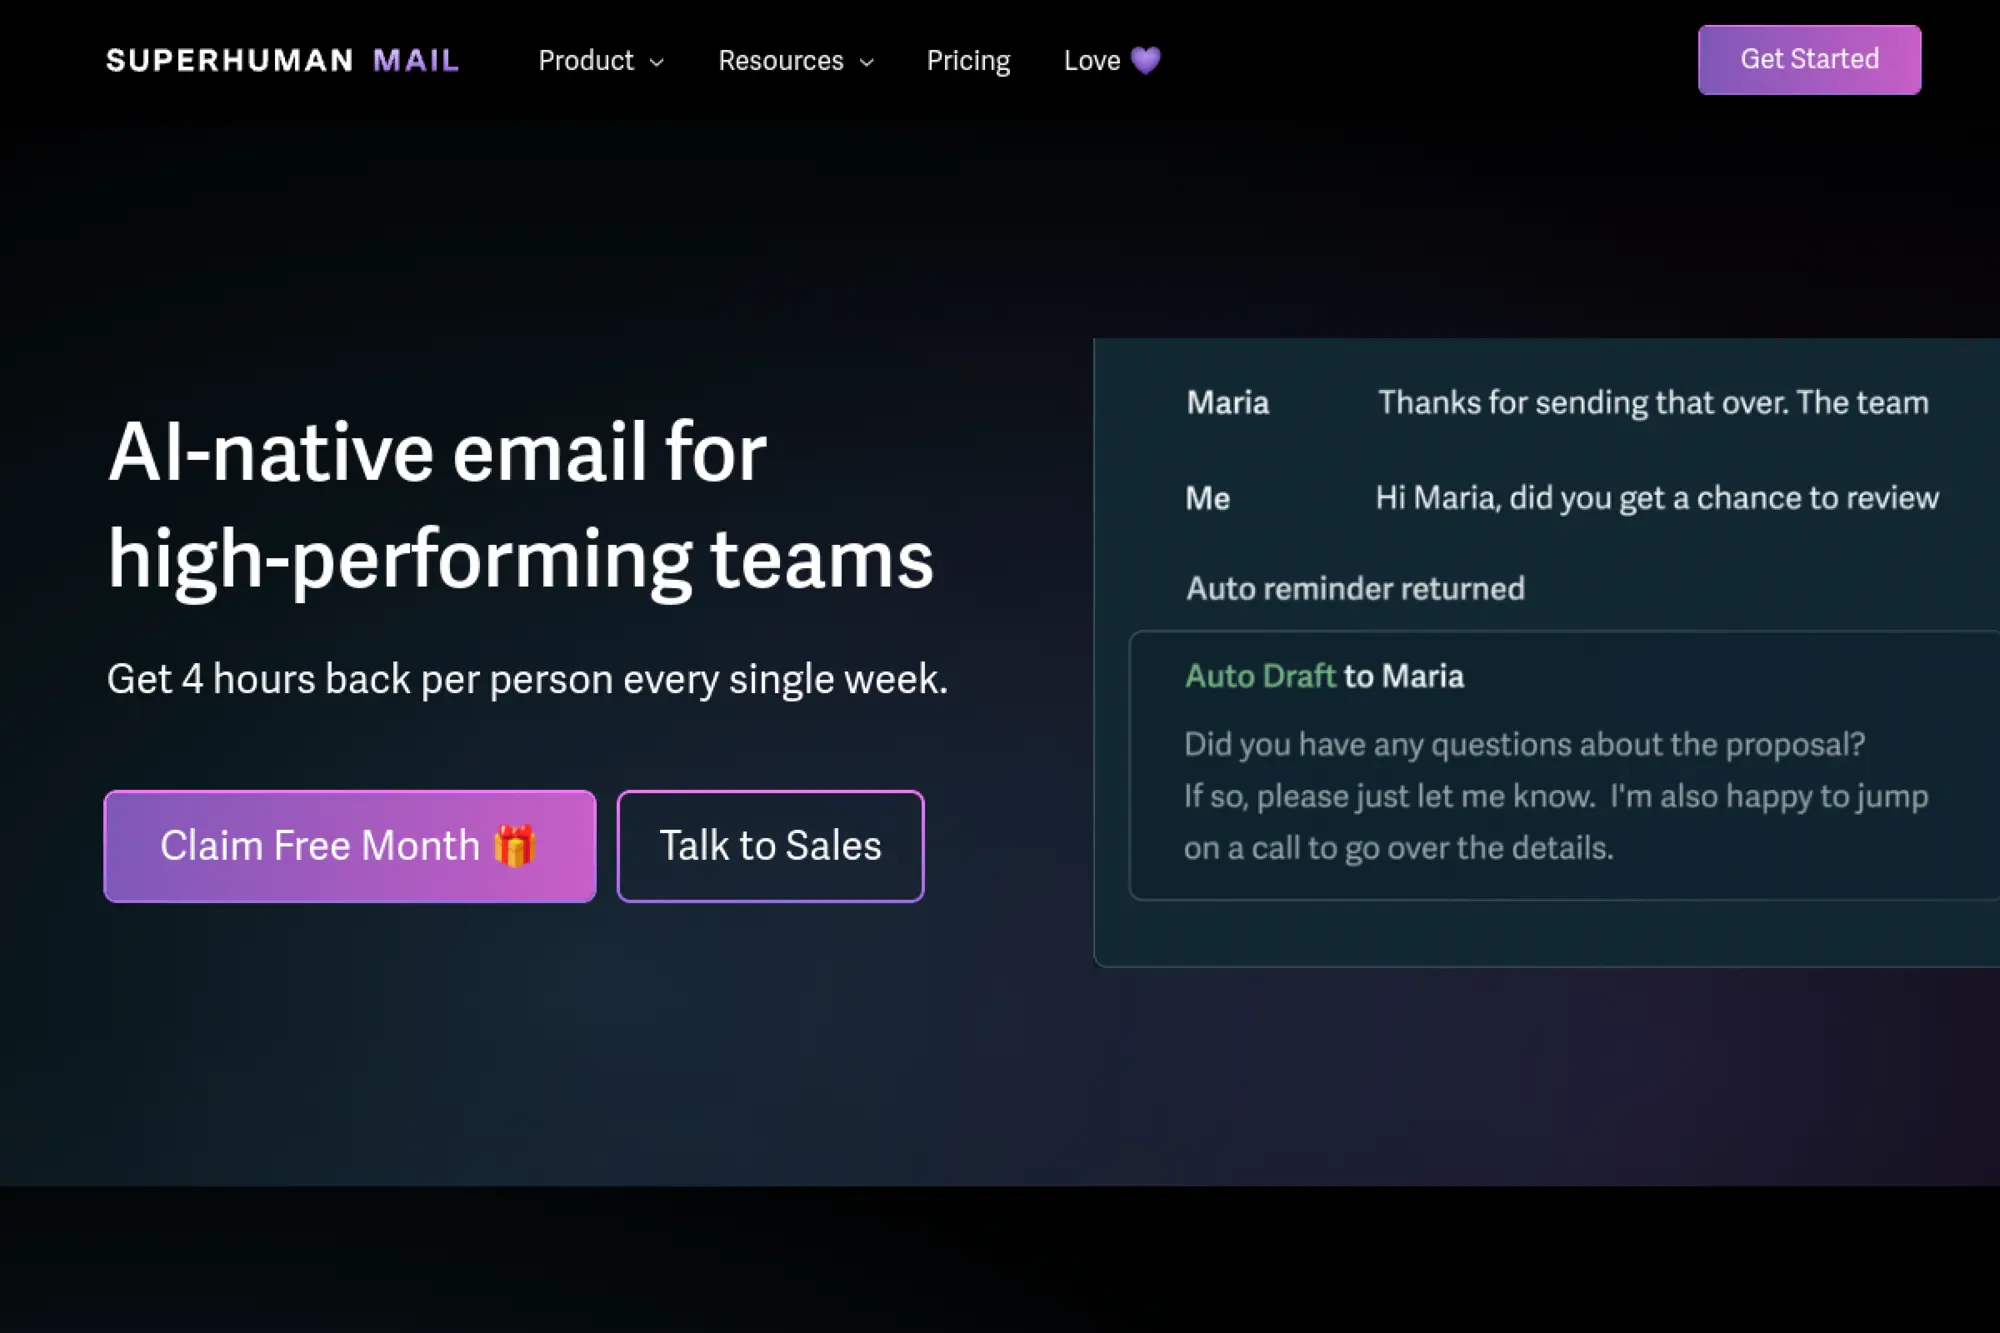The image size is (2000, 1333).
Task: Open the Product menu
Action: tap(586, 60)
